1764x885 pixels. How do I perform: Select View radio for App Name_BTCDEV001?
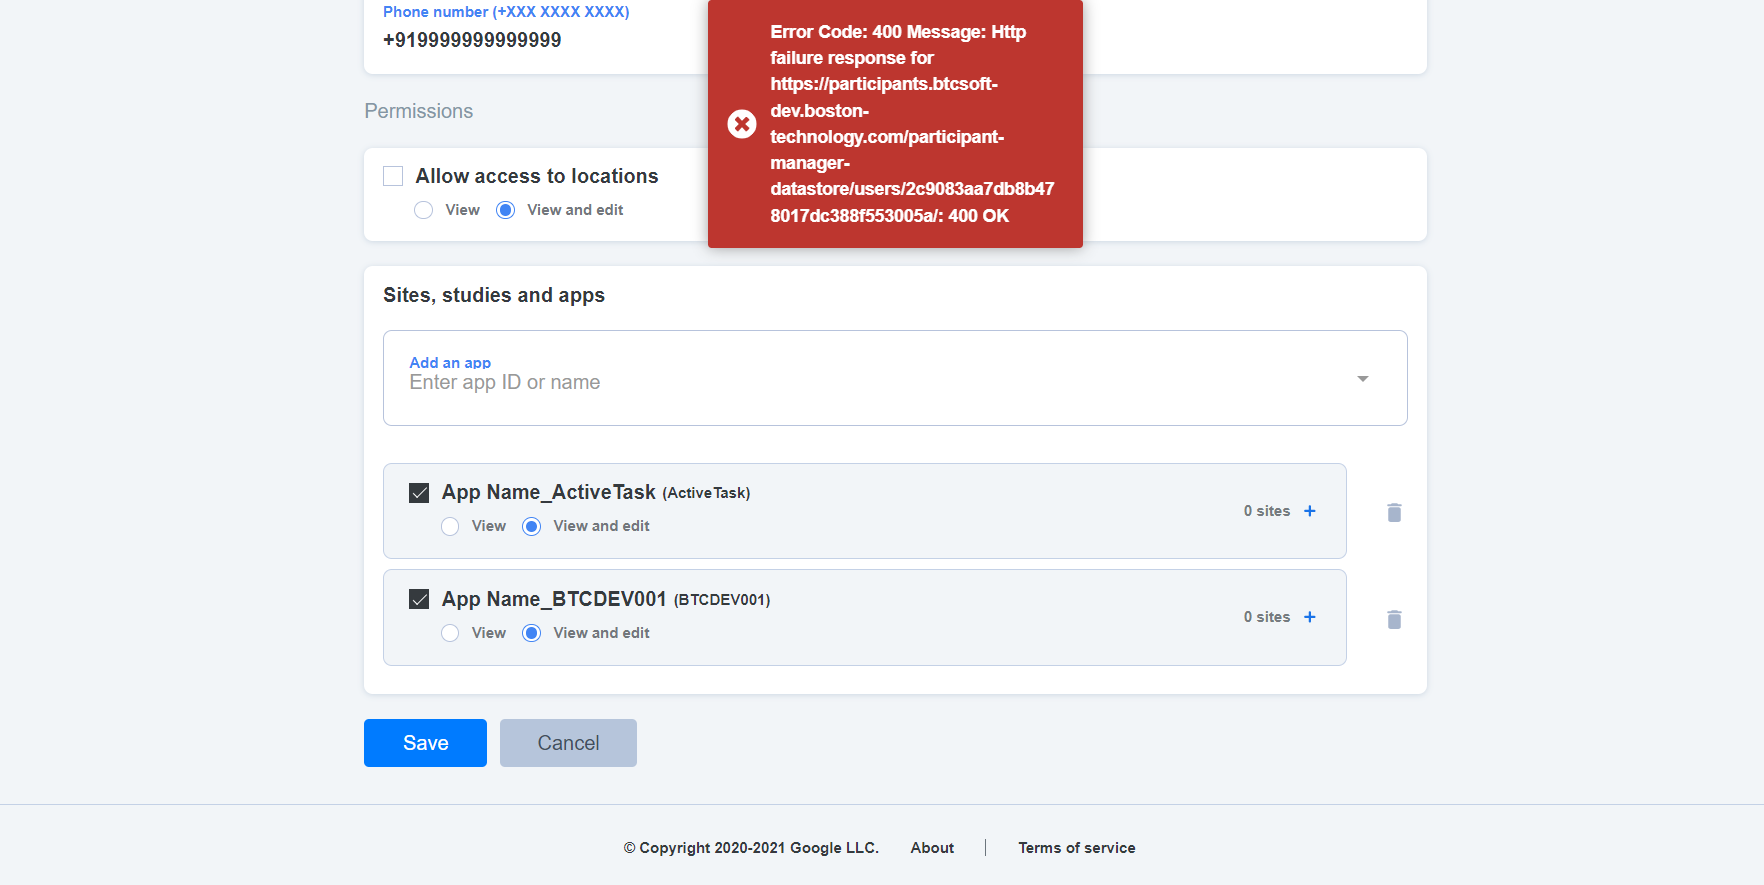tap(450, 633)
